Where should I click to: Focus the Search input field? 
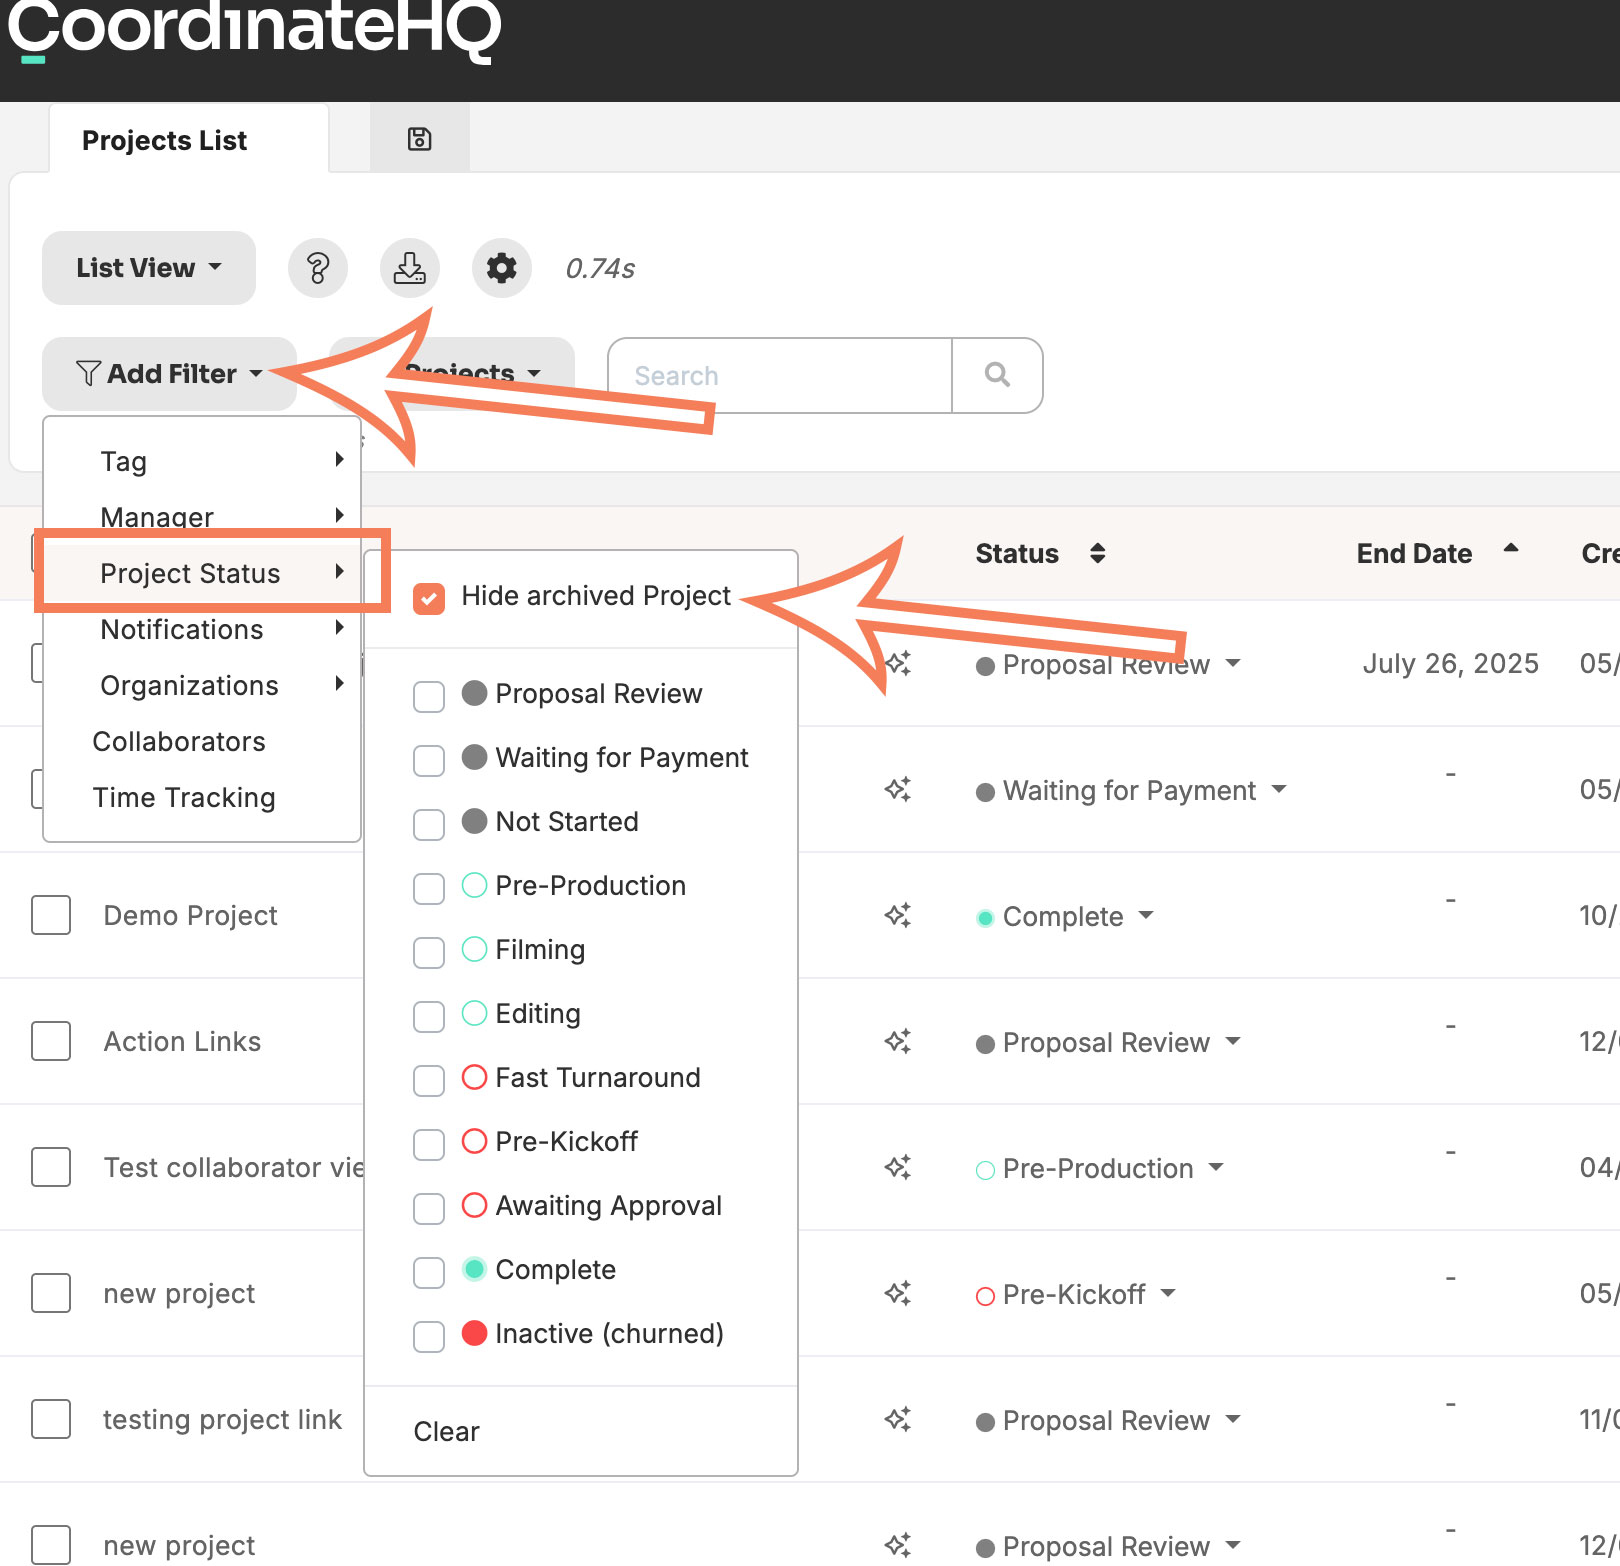(779, 375)
